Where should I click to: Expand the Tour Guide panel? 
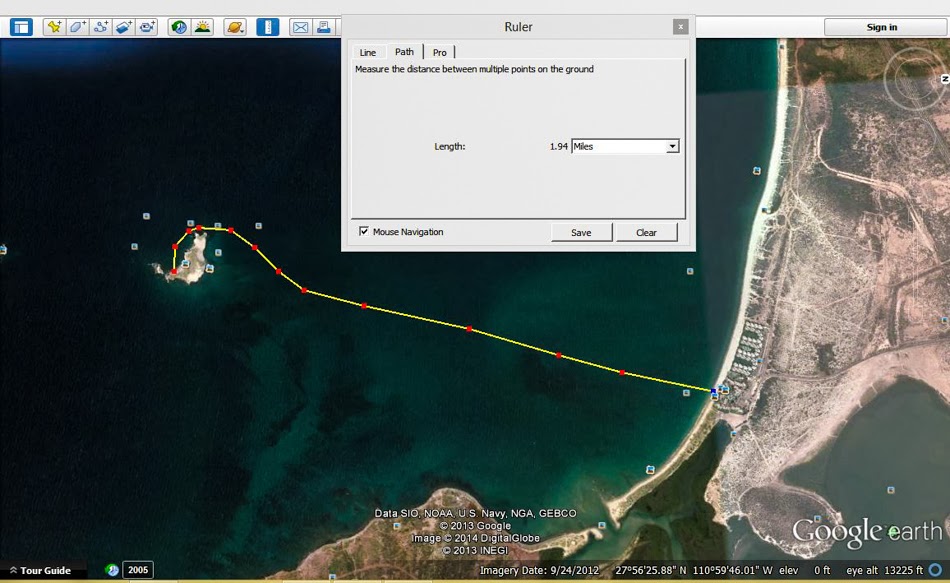point(40,570)
